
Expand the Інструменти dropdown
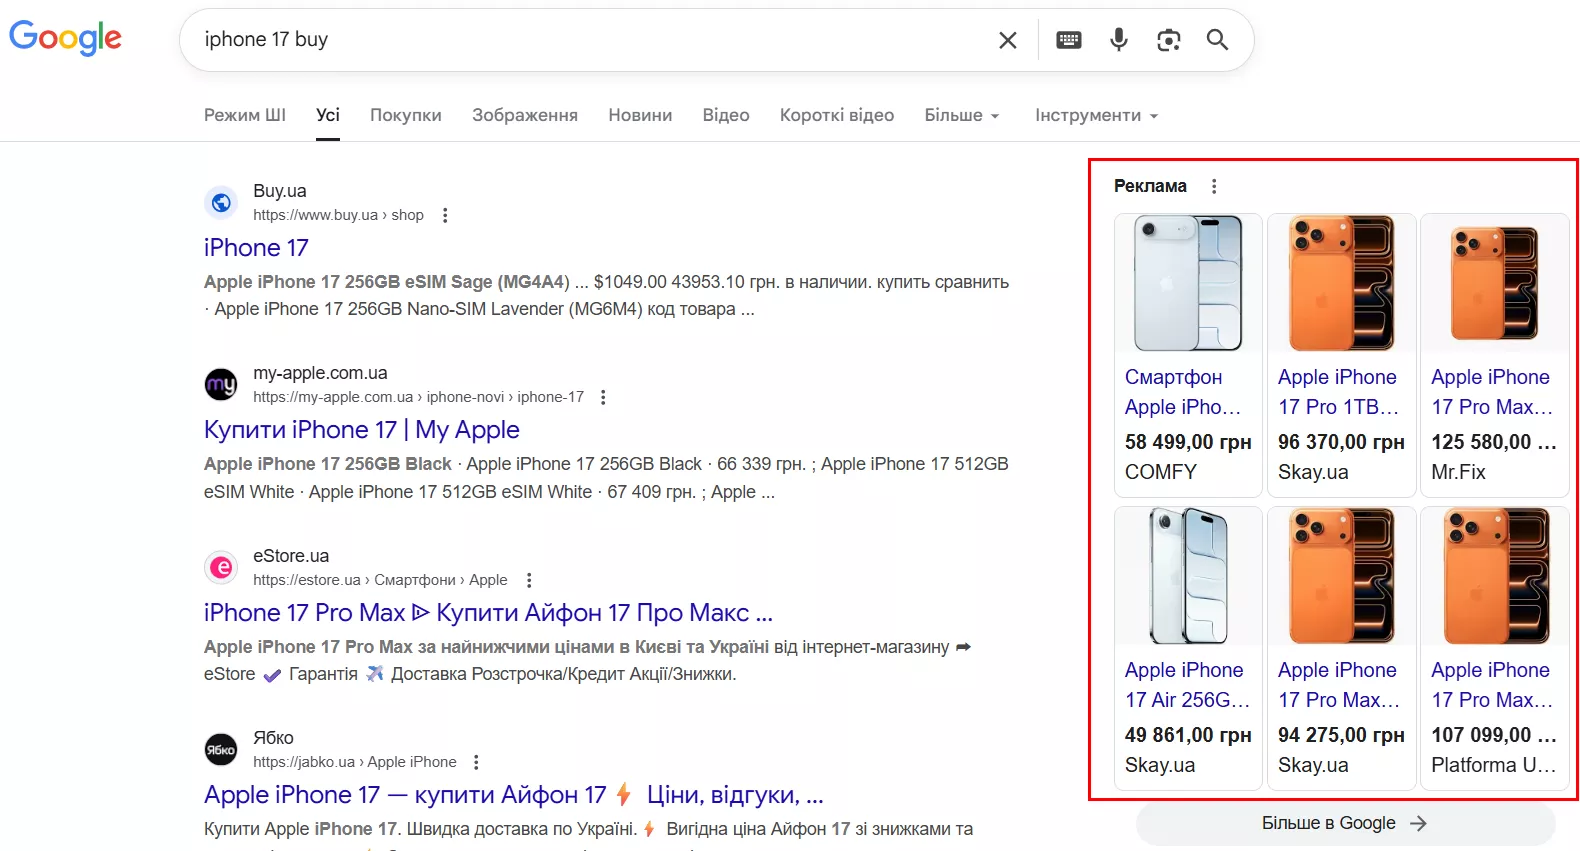pyautogui.click(x=1096, y=115)
